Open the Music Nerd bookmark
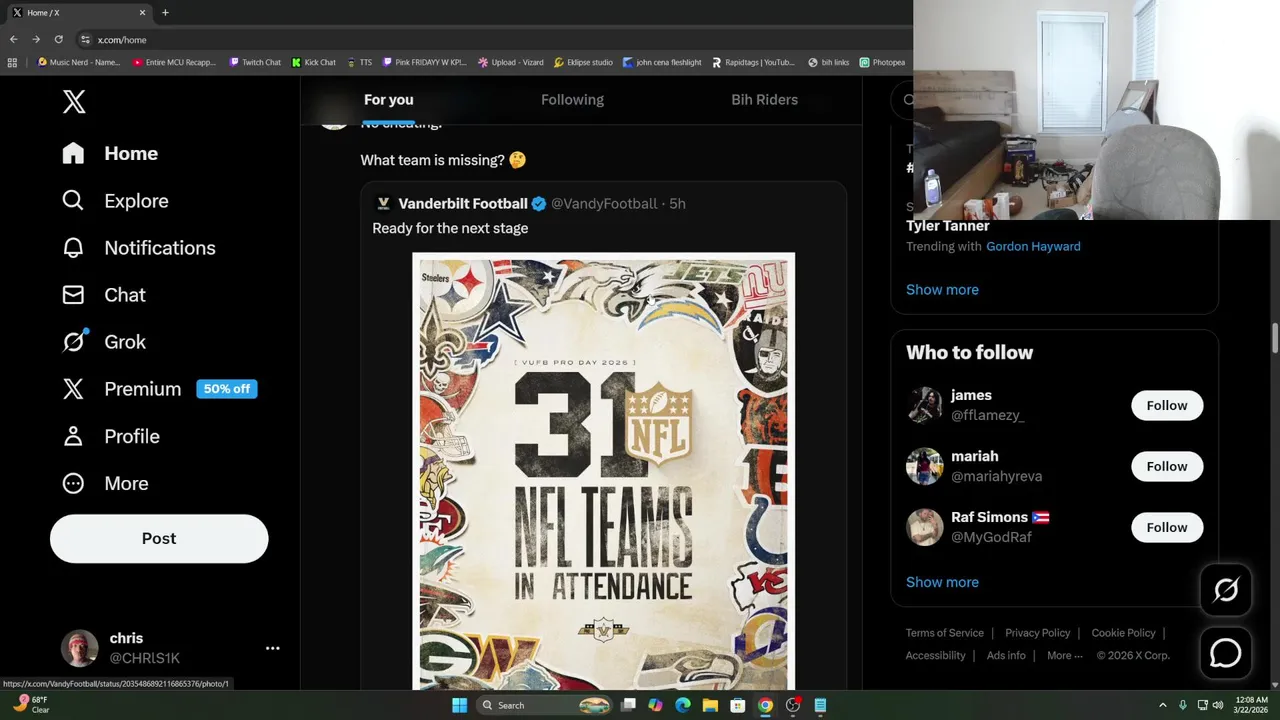1280x720 pixels. click(79, 62)
